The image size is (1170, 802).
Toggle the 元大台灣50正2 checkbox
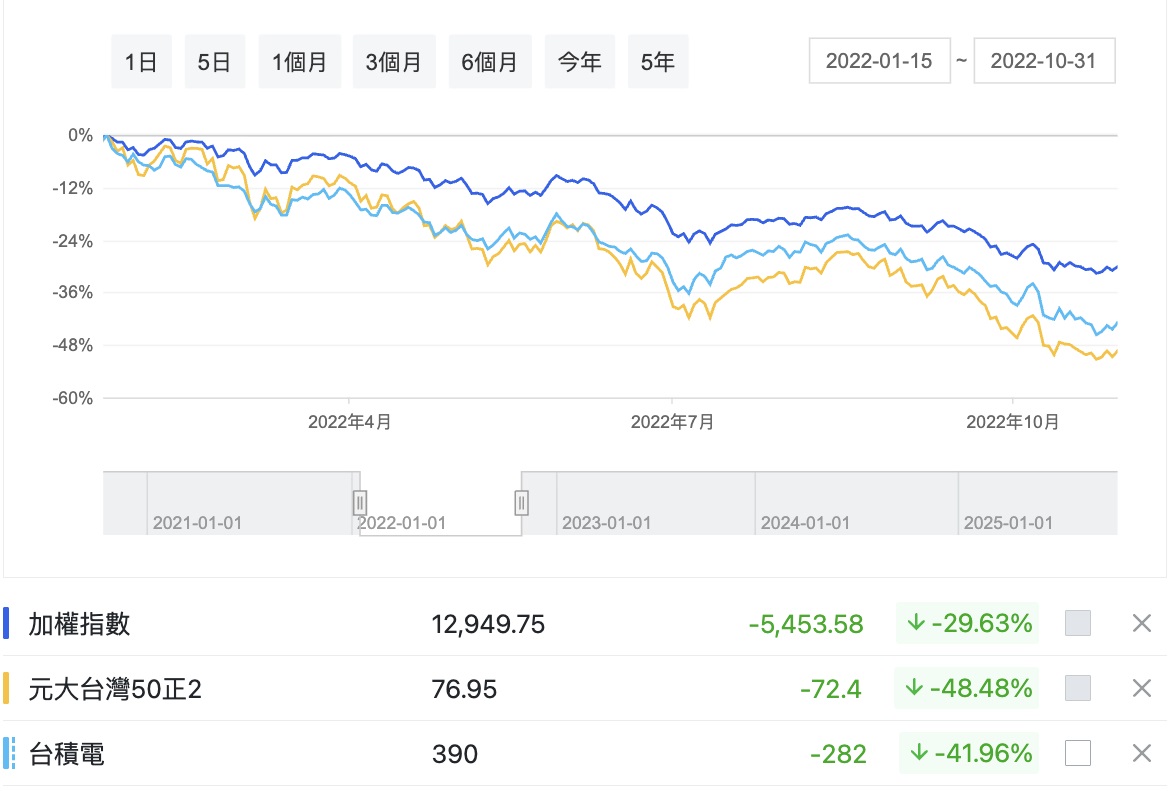pyautogui.click(x=1078, y=688)
